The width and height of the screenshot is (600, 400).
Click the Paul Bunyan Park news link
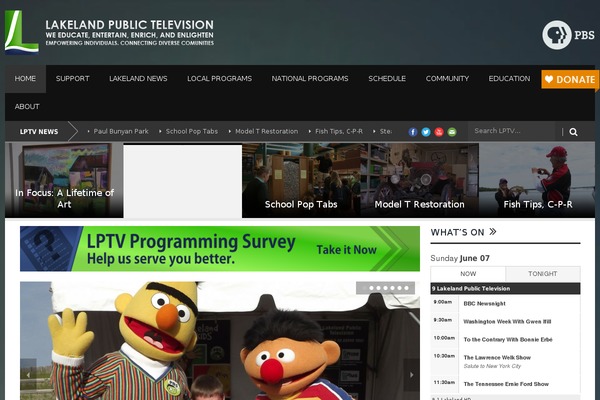click(x=121, y=131)
